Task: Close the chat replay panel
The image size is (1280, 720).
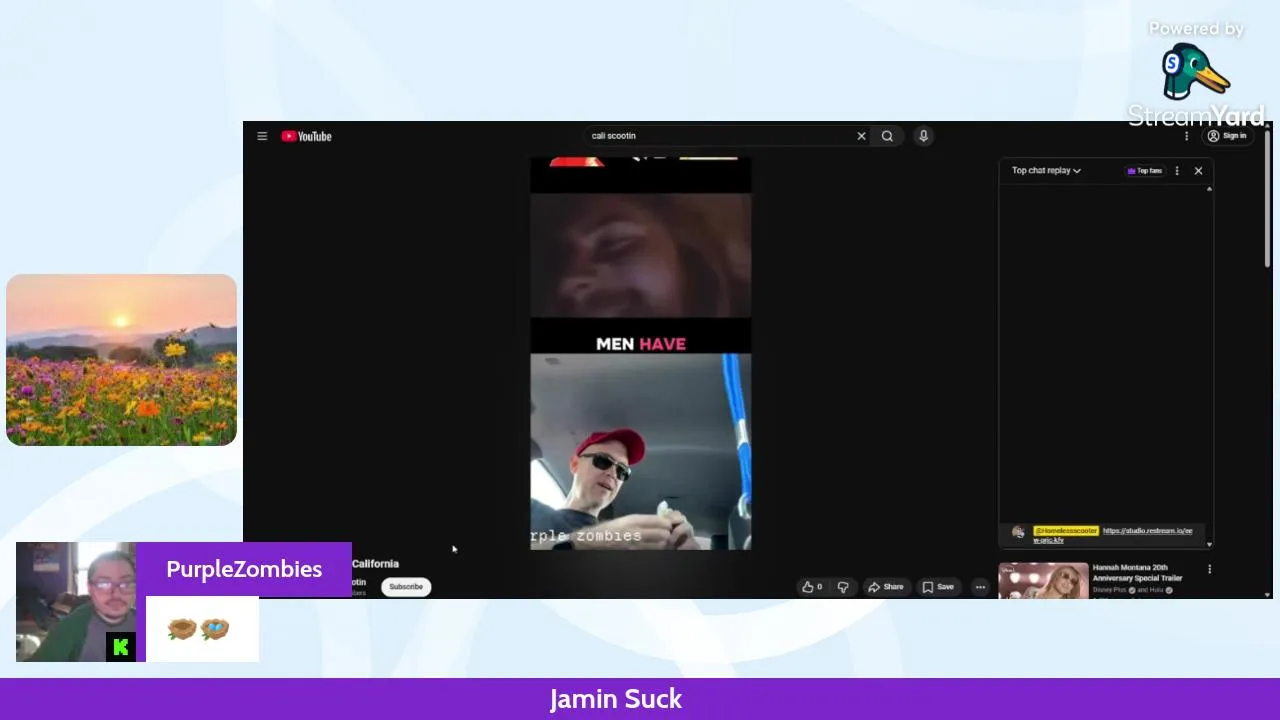Action: click(x=1198, y=171)
